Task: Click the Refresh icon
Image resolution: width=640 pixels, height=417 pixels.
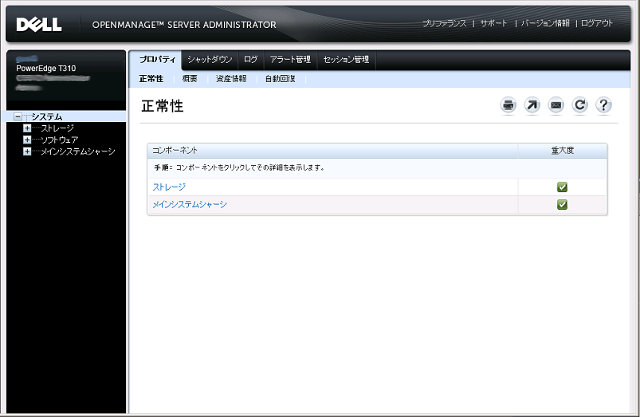Action: coord(580,105)
